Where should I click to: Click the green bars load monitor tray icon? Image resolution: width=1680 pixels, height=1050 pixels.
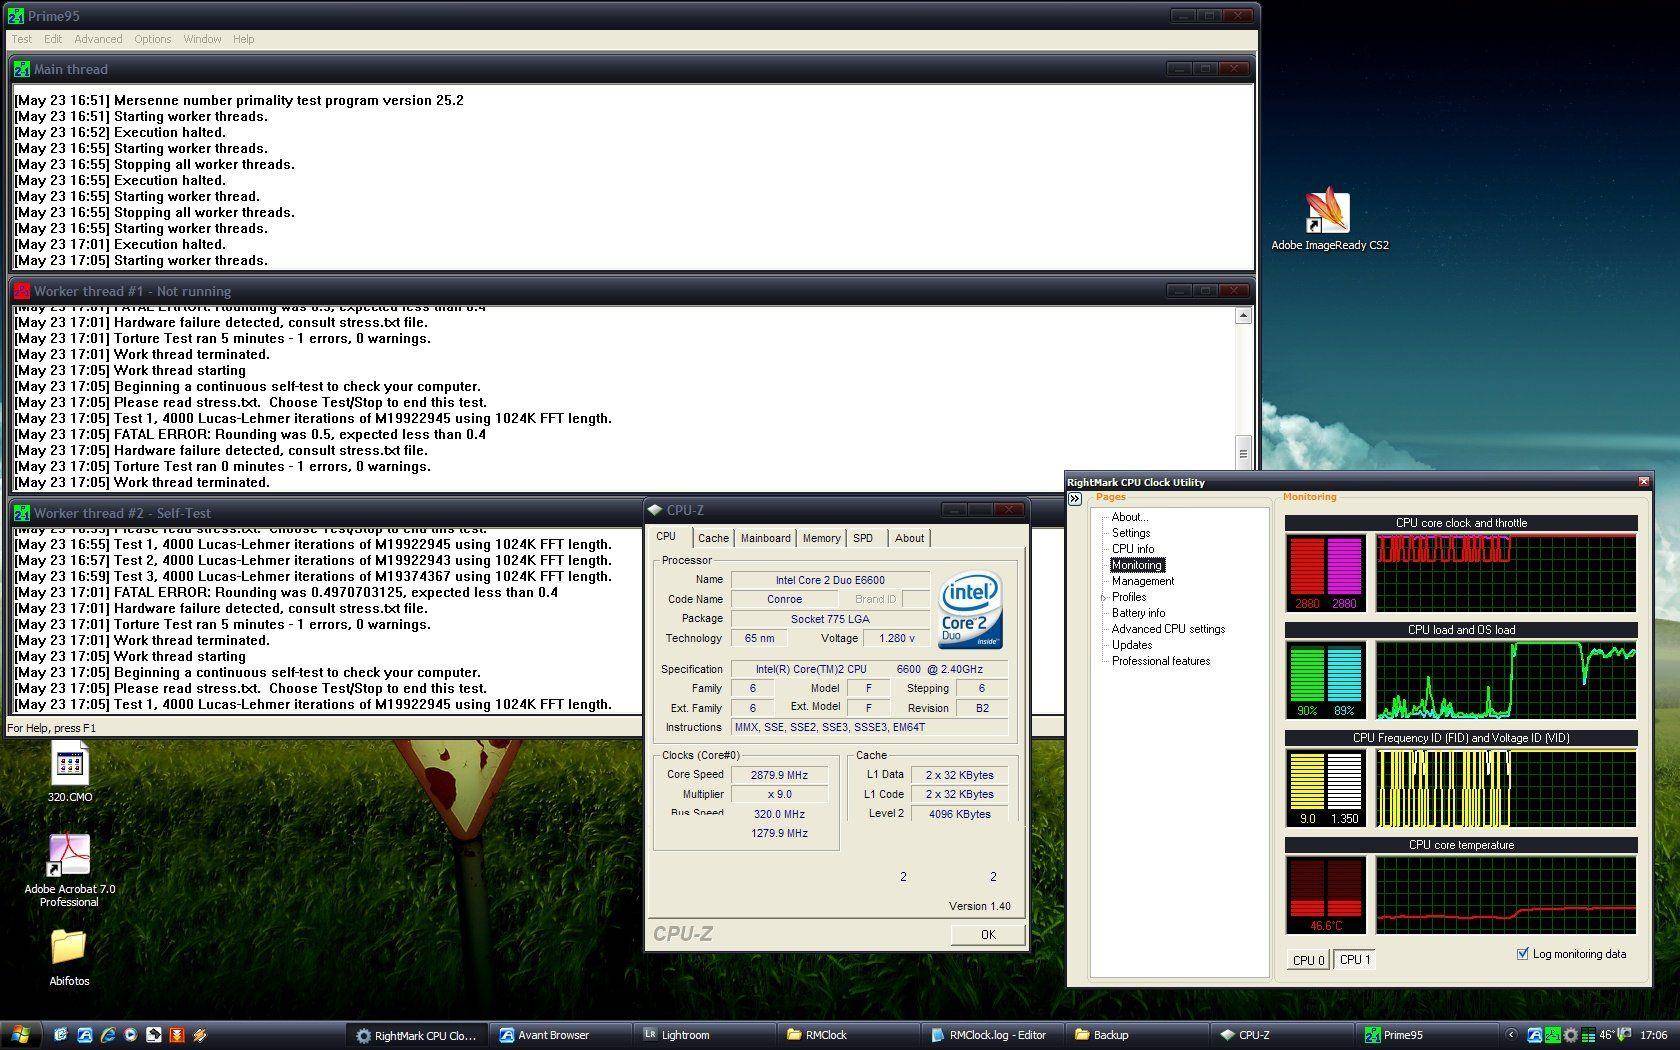pyautogui.click(x=1588, y=1035)
